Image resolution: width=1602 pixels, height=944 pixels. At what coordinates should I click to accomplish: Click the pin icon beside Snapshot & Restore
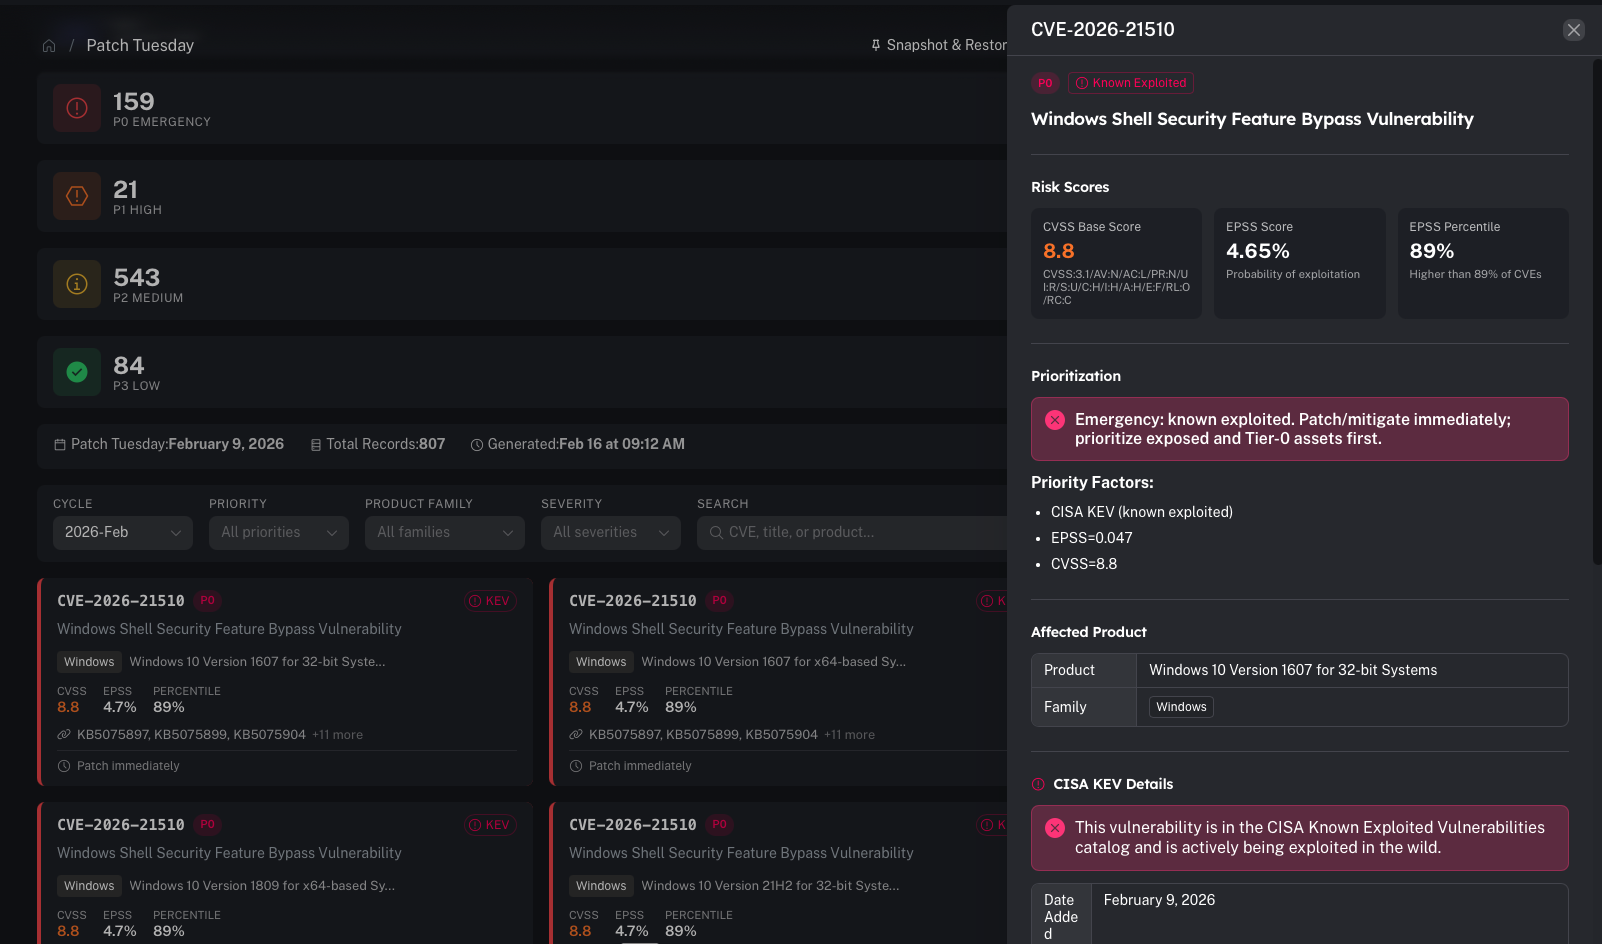[x=875, y=44]
